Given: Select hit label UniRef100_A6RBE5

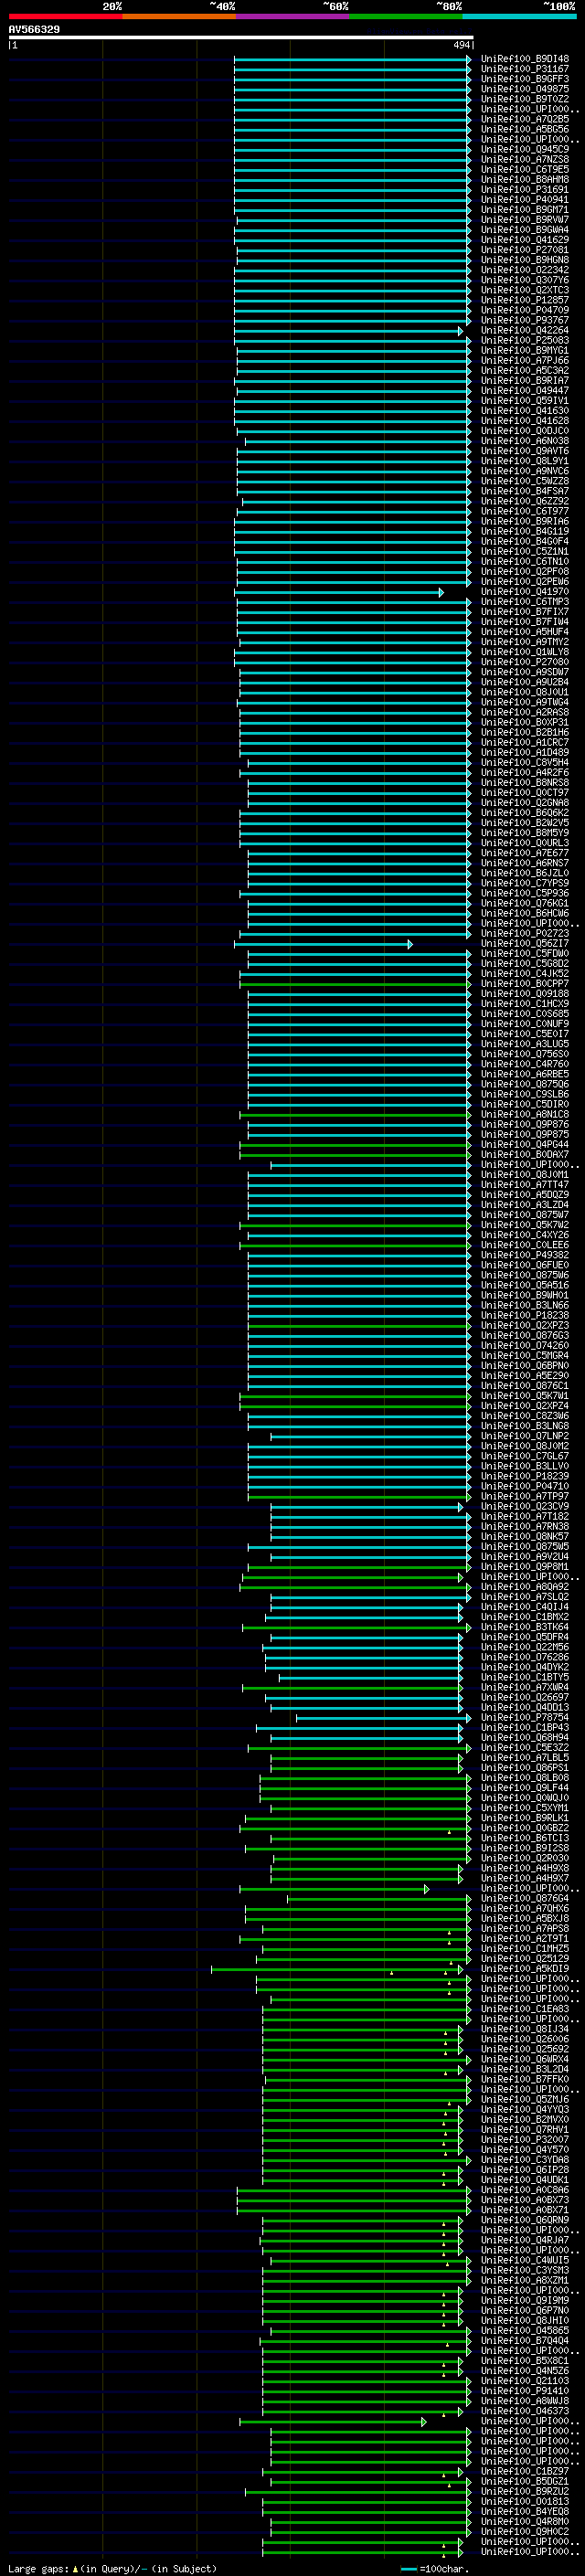Looking at the screenshot, I should pos(525,1075).
